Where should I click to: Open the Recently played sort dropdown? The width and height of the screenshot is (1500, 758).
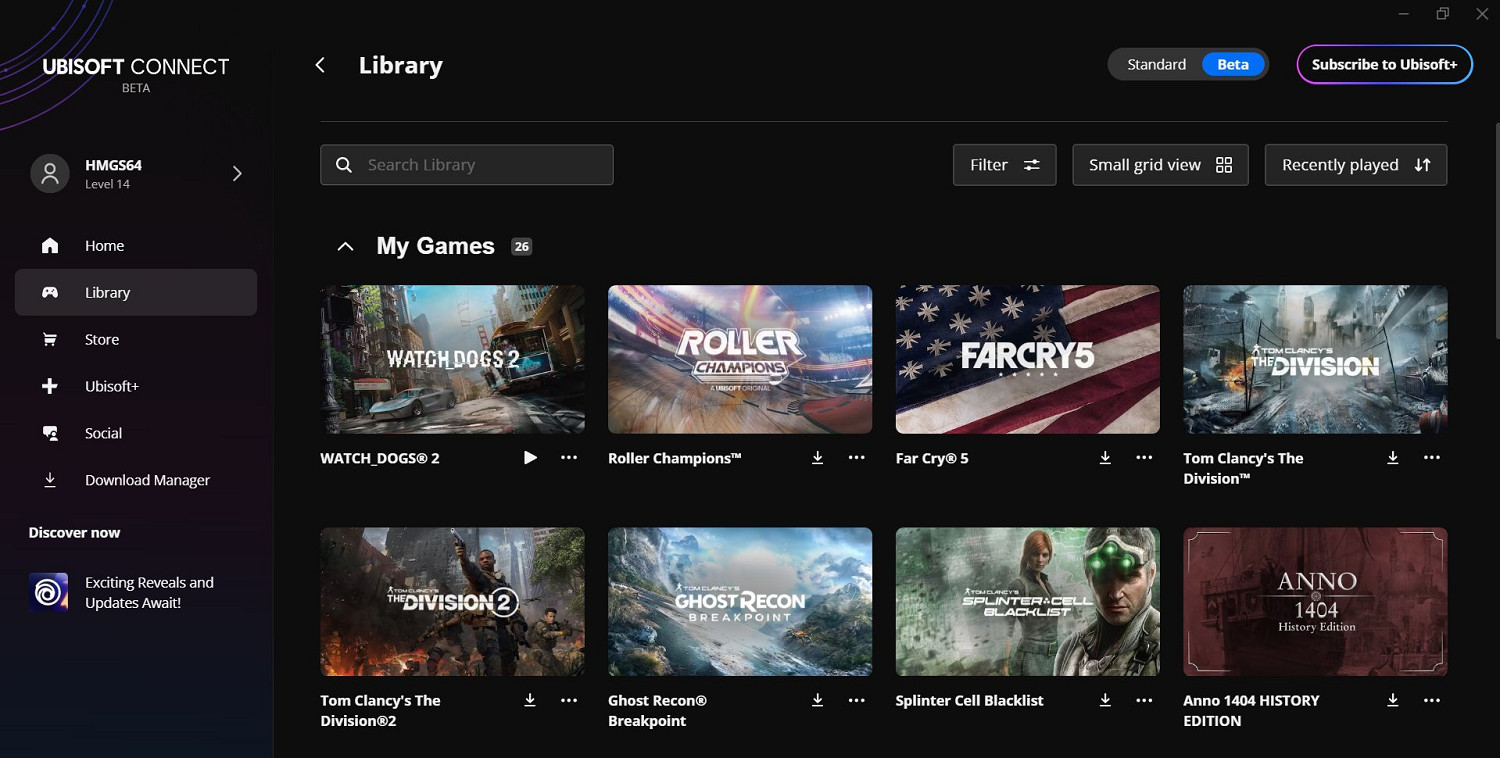click(1355, 164)
